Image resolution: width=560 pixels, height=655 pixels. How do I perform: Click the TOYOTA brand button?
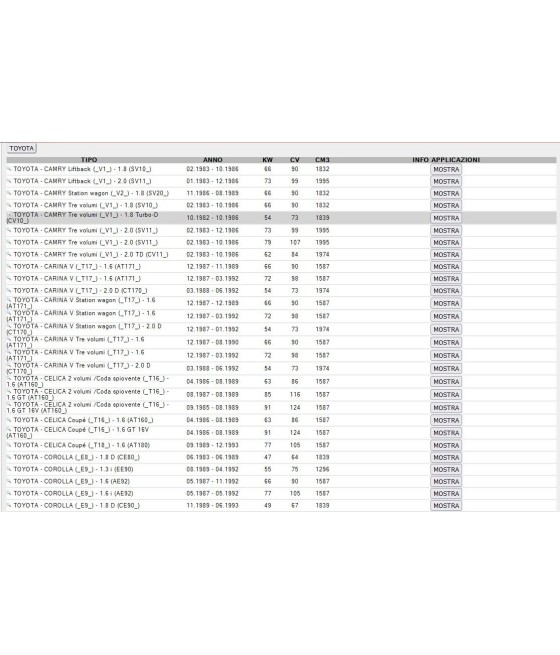pos(22,149)
